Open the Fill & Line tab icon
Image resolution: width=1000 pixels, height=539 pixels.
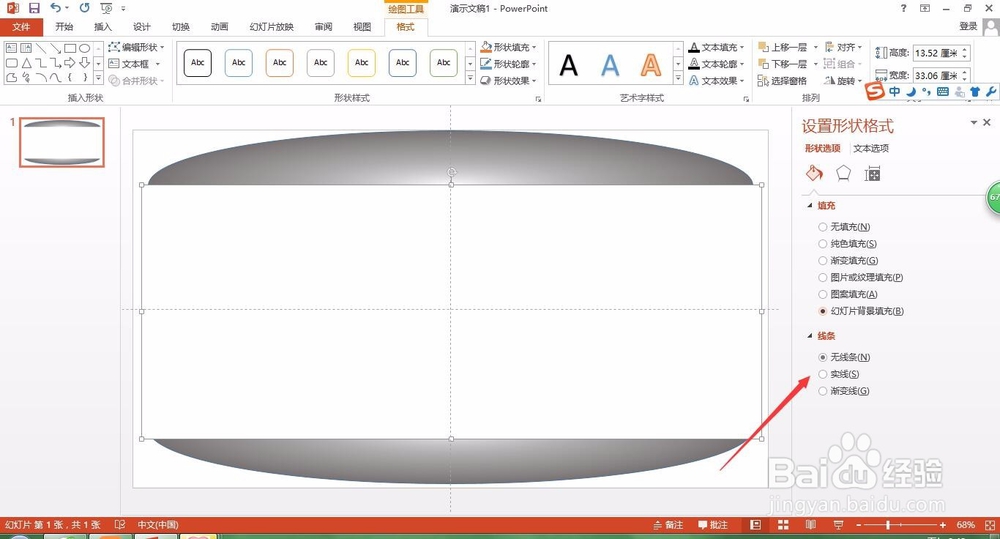point(814,174)
